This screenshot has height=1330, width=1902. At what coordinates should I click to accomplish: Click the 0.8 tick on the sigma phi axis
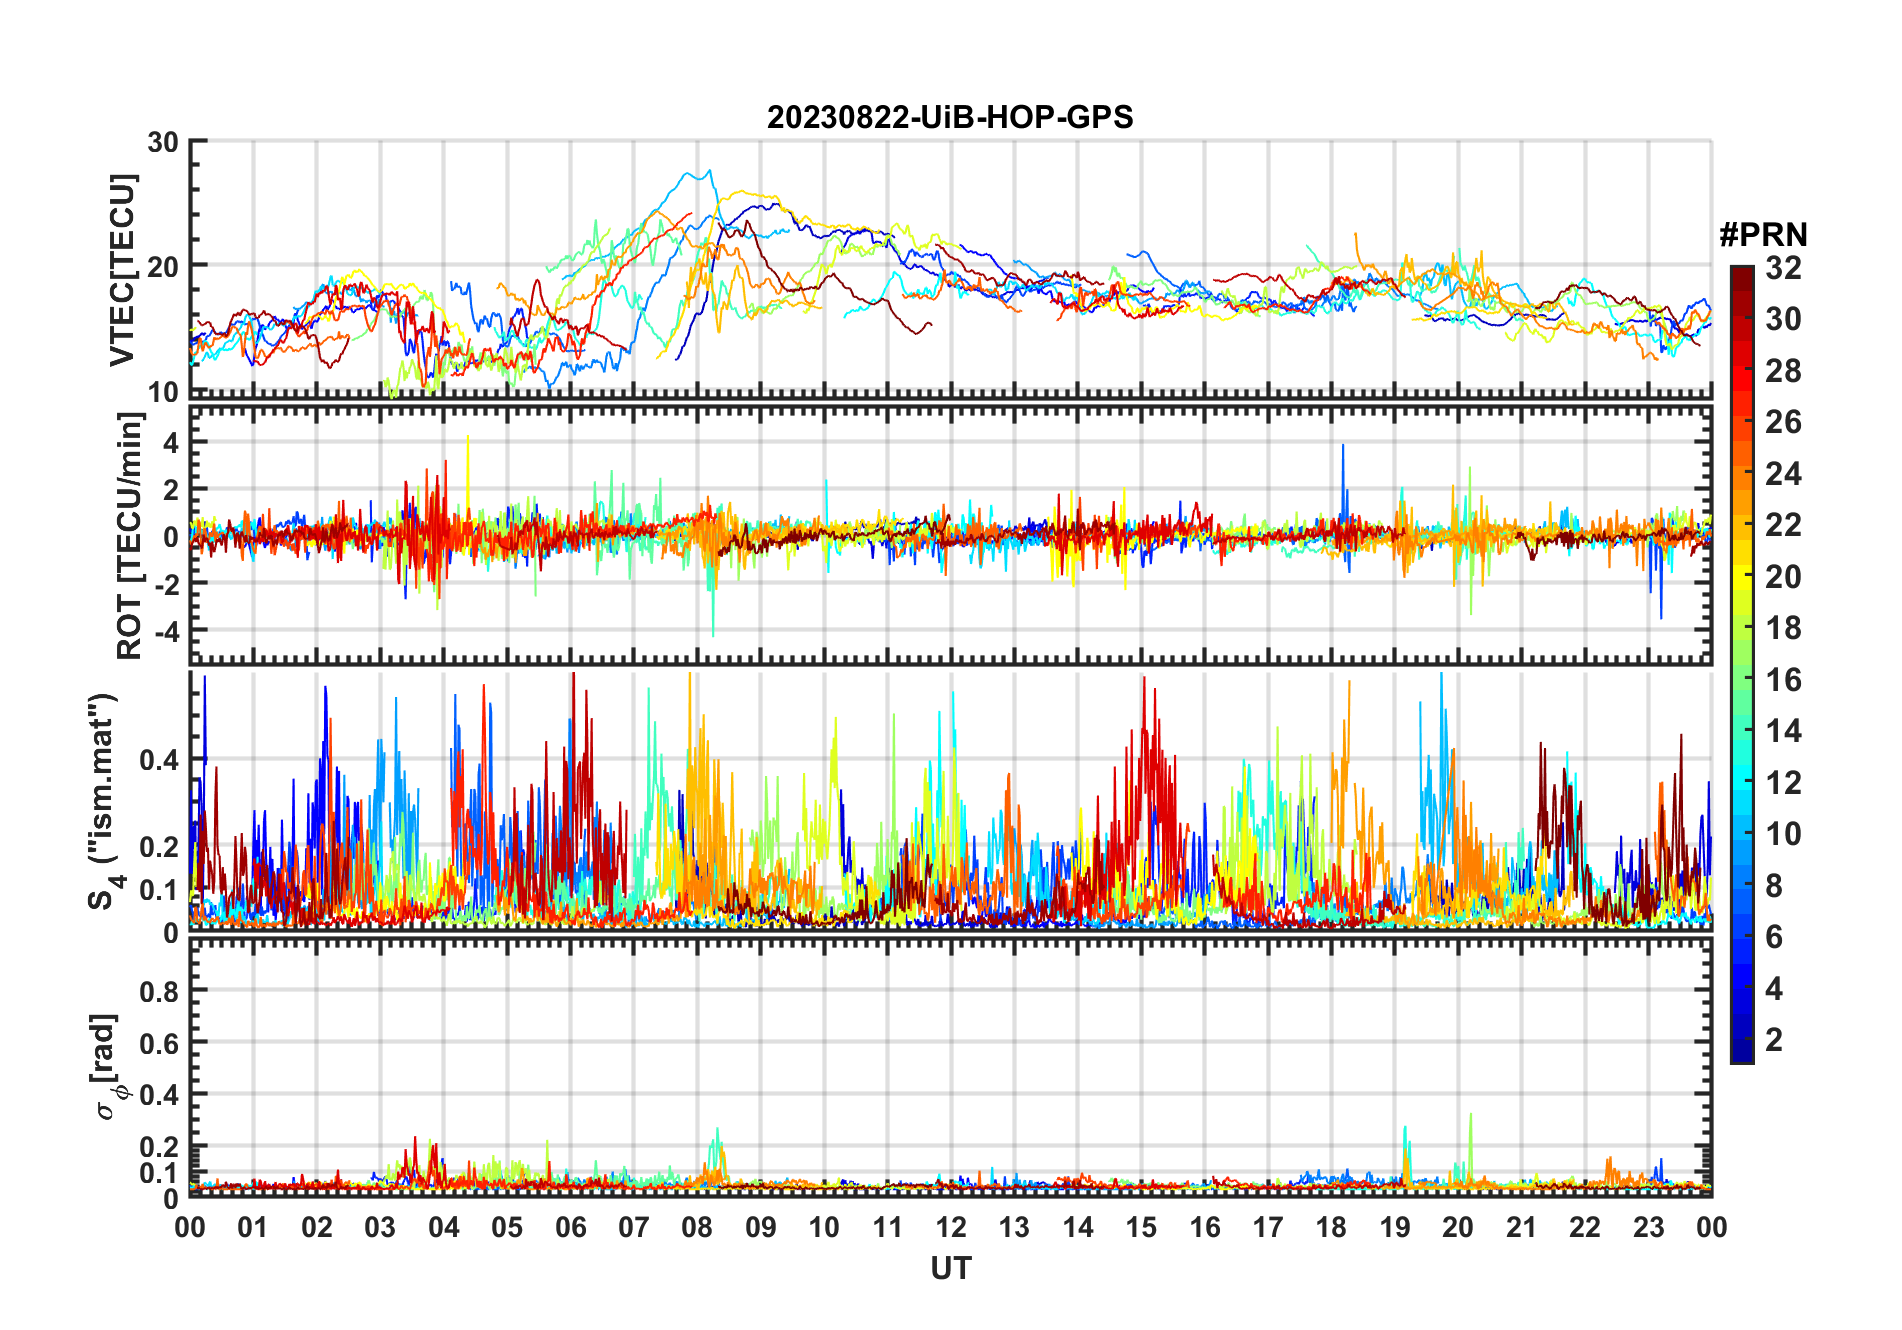(x=159, y=991)
